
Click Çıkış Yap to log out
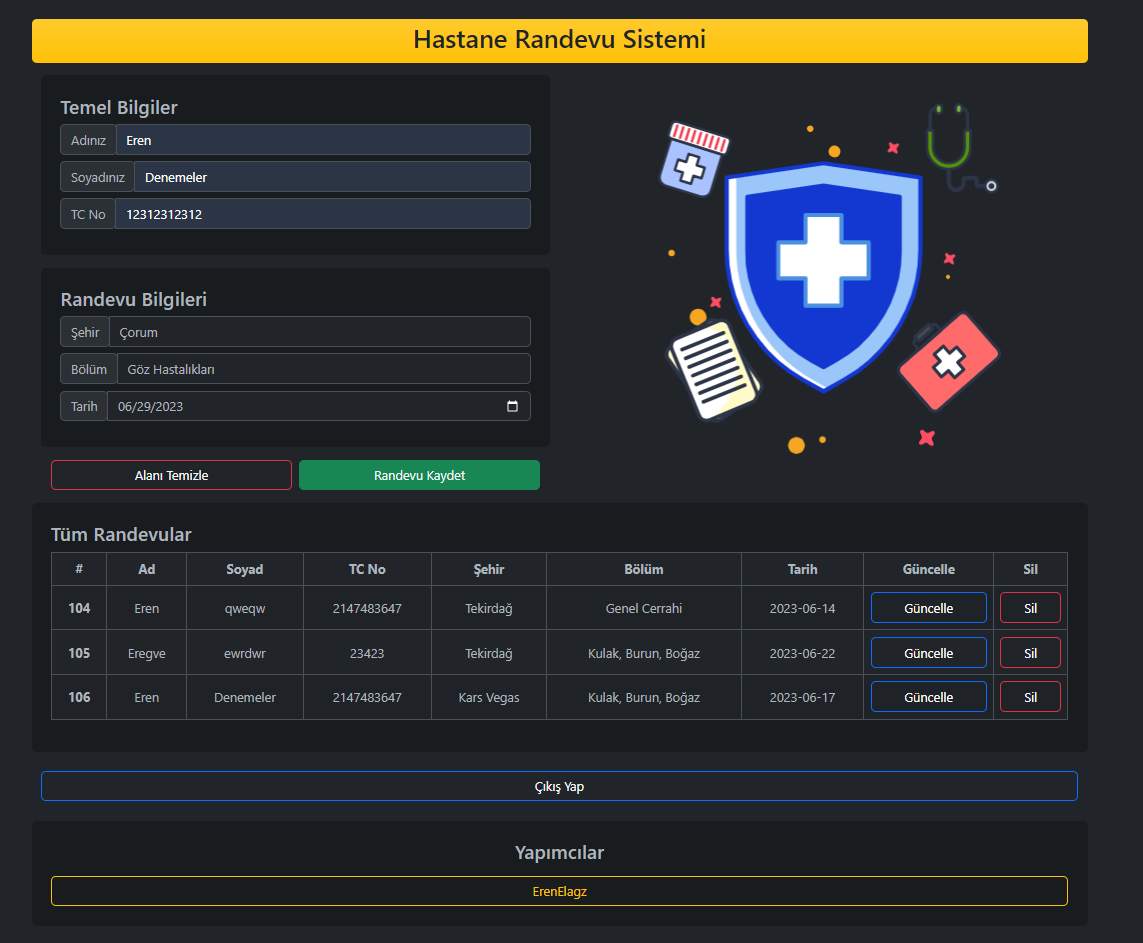[x=559, y=786]
